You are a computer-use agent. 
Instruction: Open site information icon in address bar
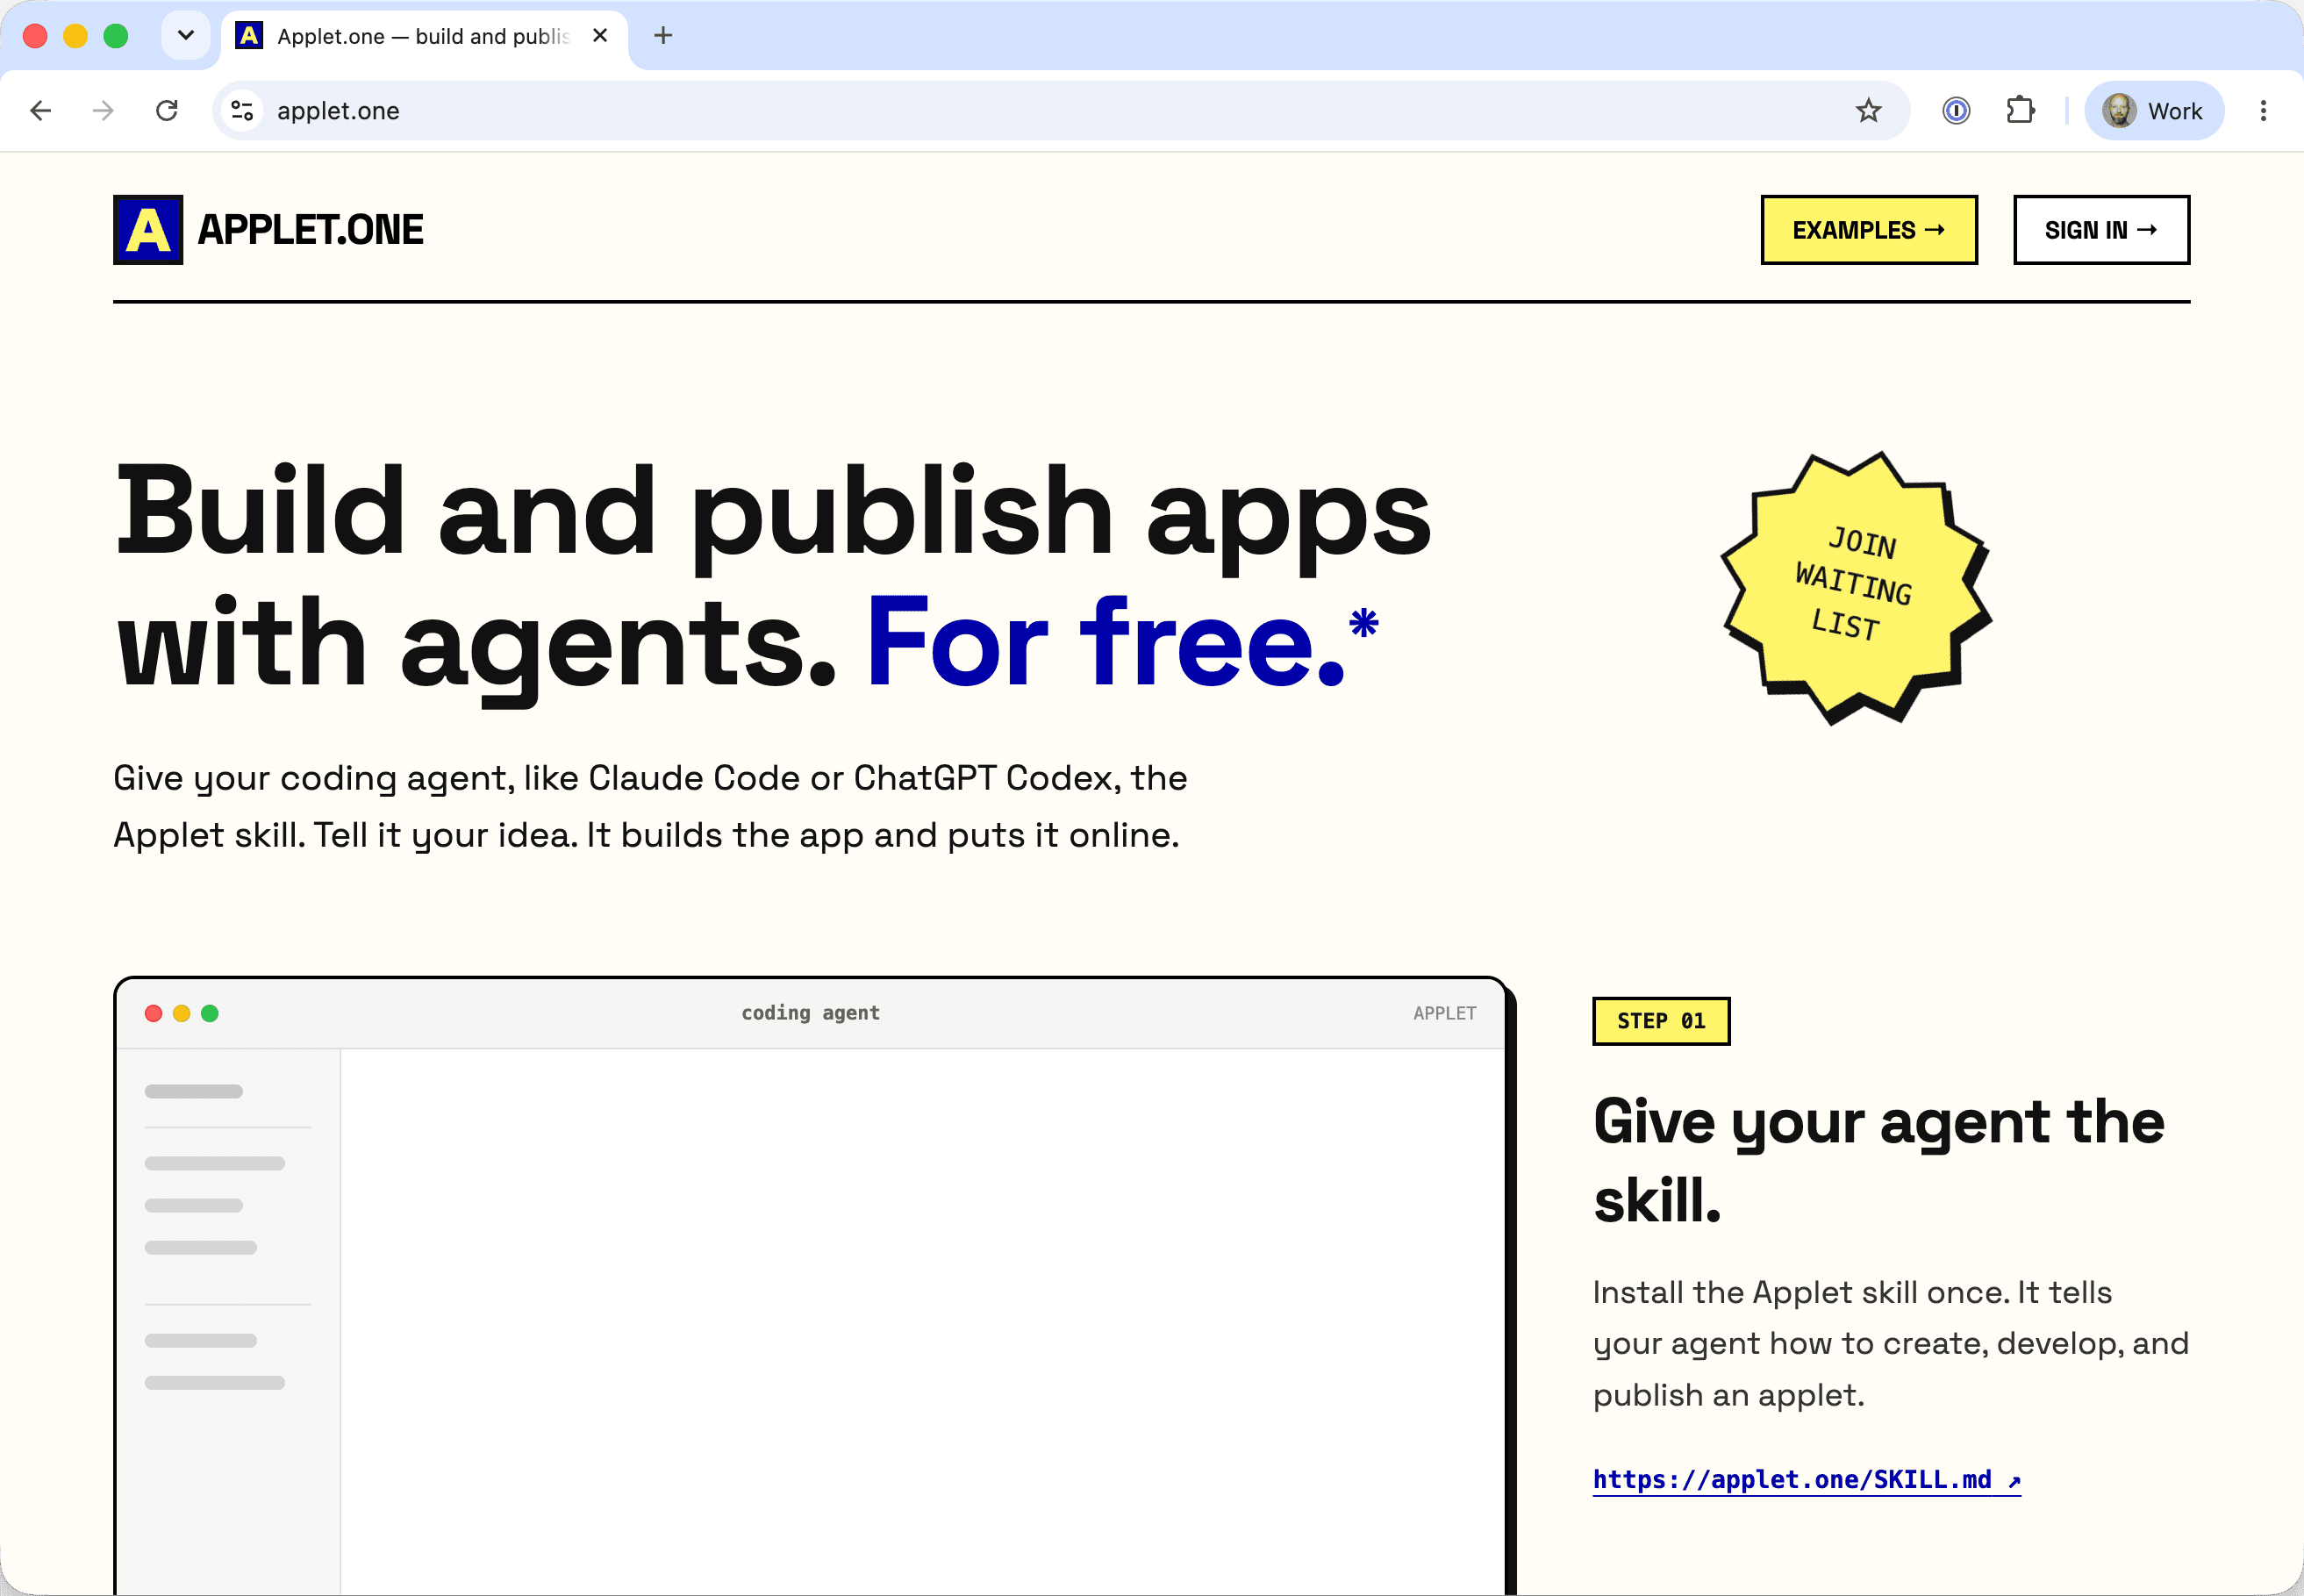pyautogui.click(x=242, y=111)
